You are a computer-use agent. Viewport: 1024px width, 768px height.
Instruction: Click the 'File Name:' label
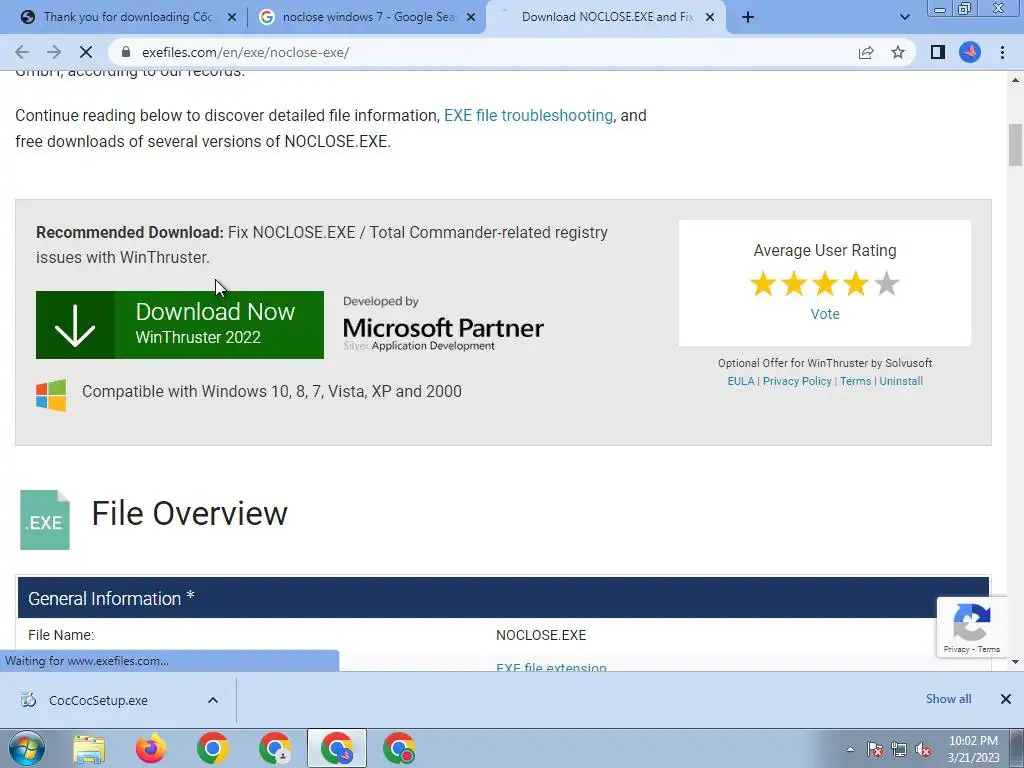[x=61, y=635]
